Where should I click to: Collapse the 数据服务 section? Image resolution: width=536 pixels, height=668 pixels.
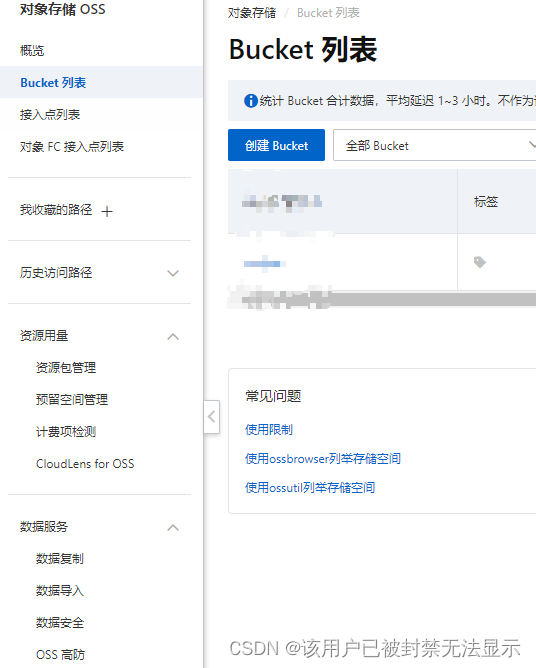(x=173, y=527)
